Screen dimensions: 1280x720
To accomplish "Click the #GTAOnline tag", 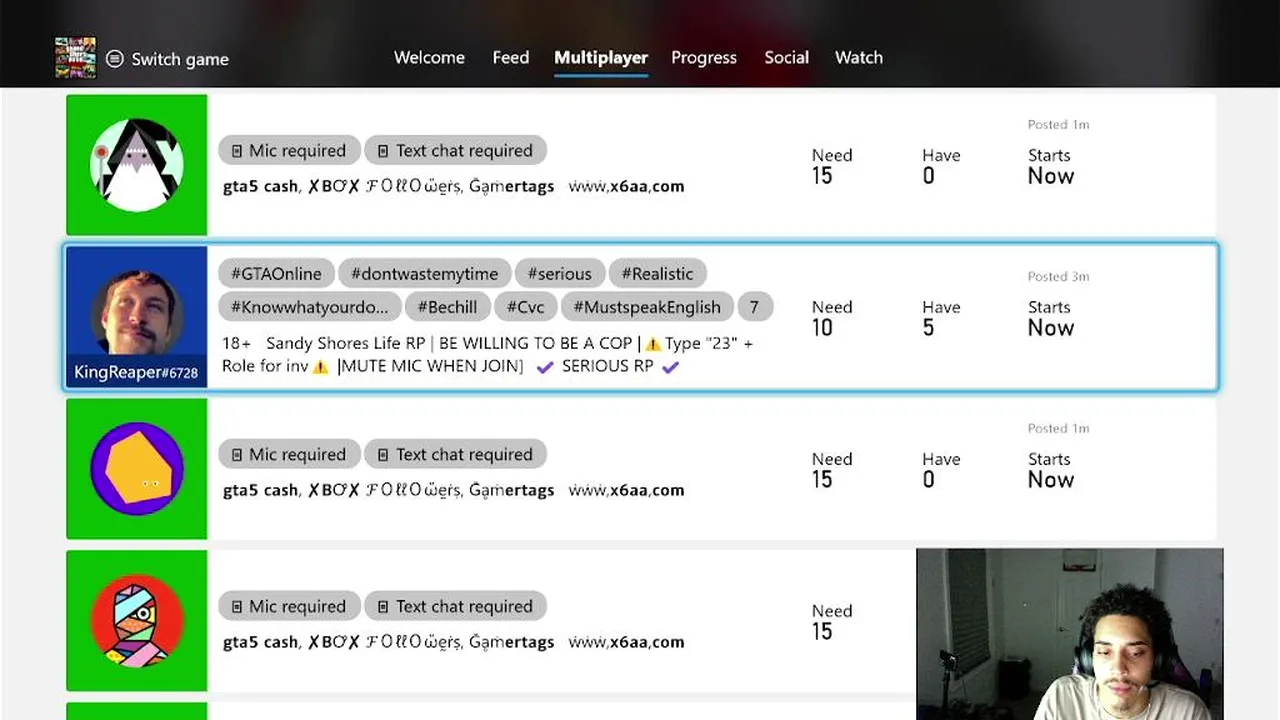I will (276, 273).
